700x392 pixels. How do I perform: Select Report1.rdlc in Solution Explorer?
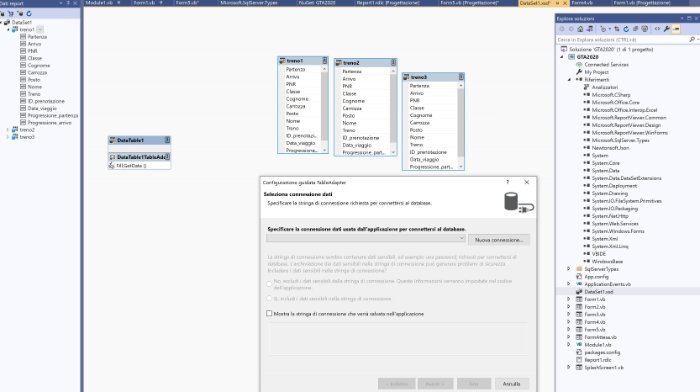pos(598,360)
